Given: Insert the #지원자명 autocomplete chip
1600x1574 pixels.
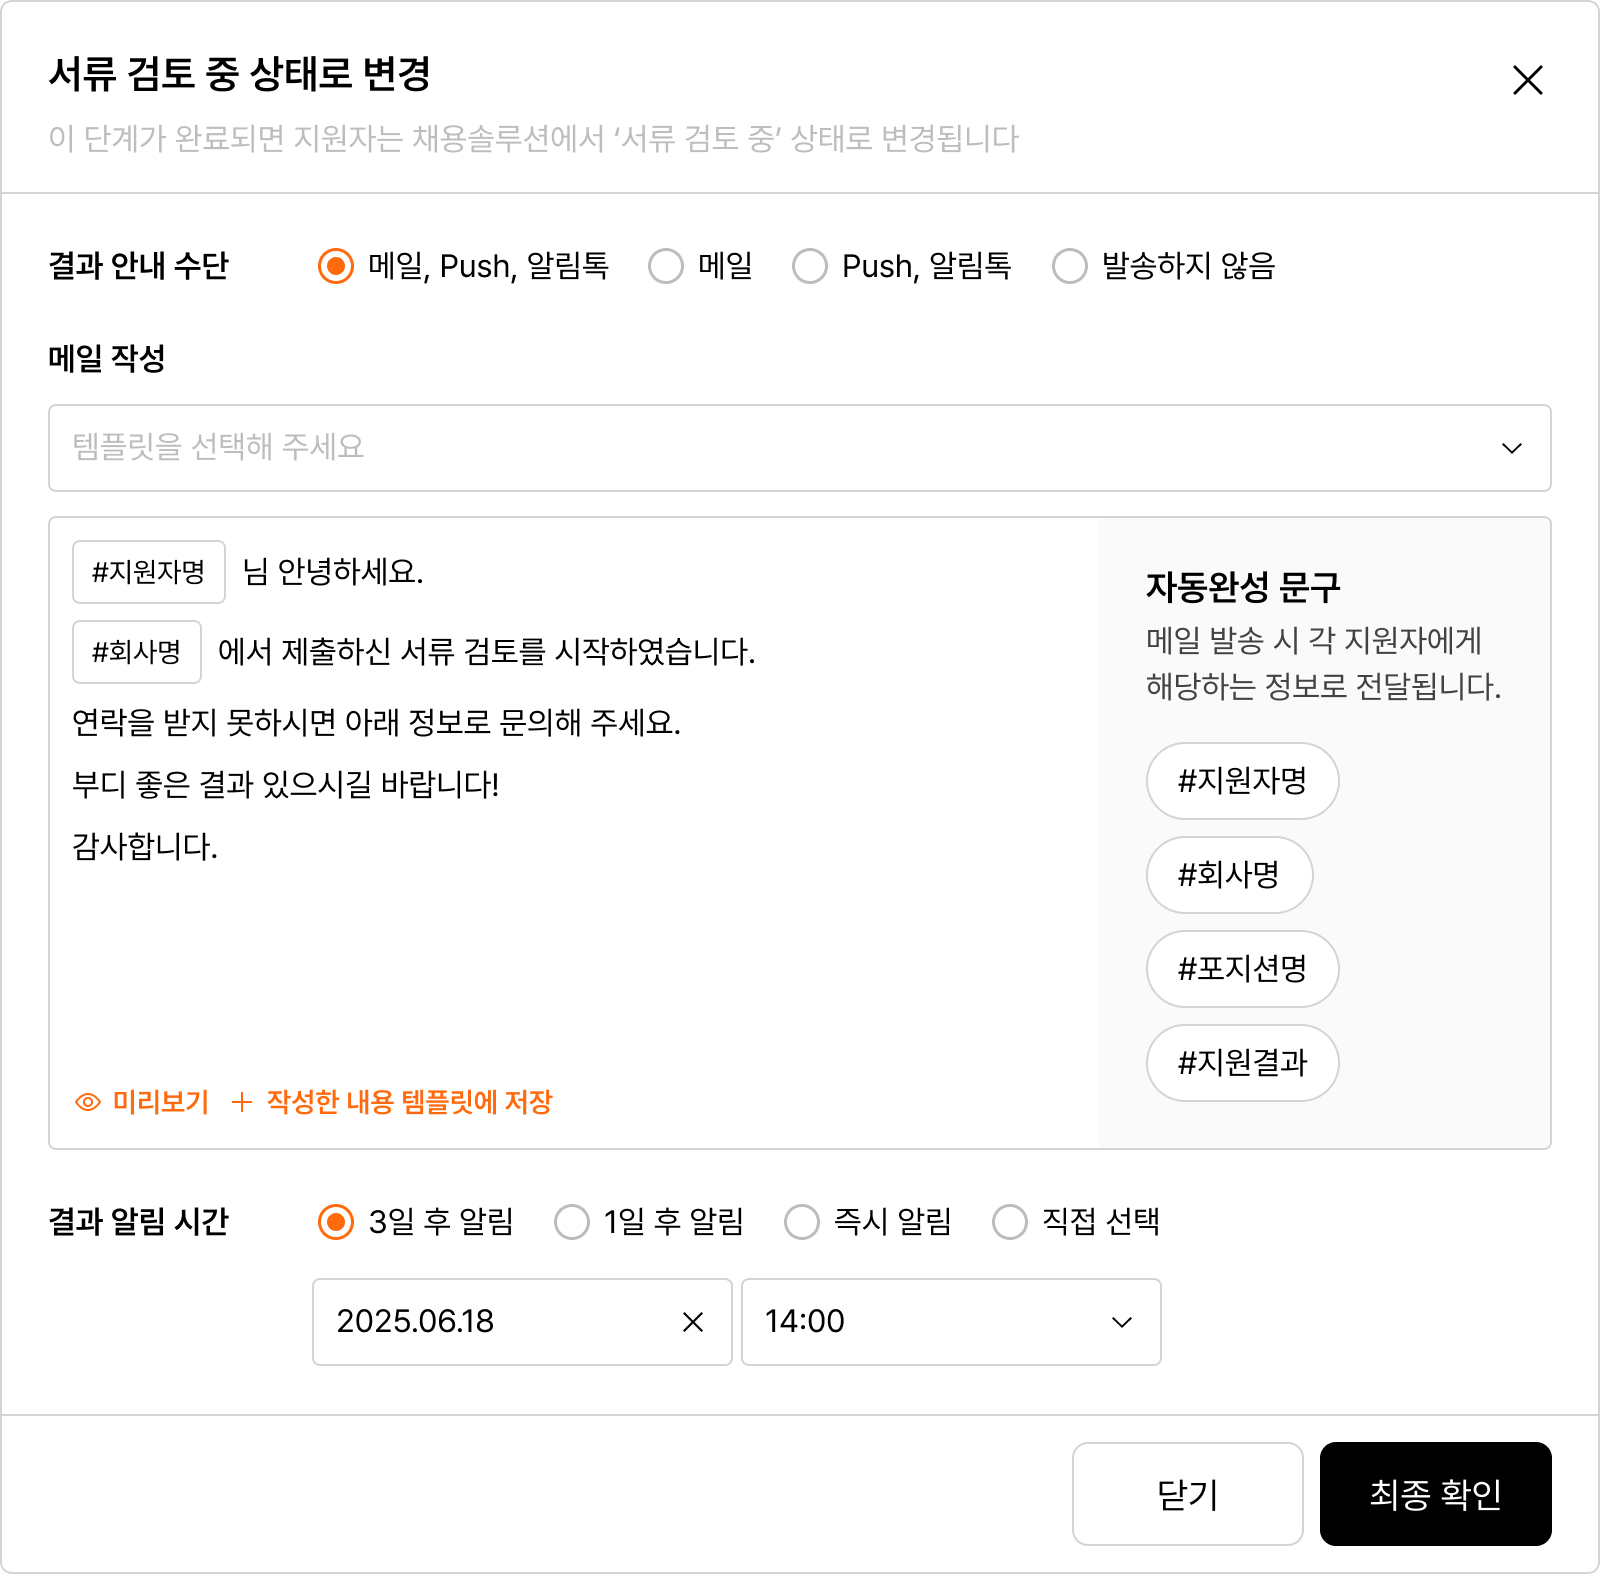Looking at the screenshot, I should point(1242,781).
